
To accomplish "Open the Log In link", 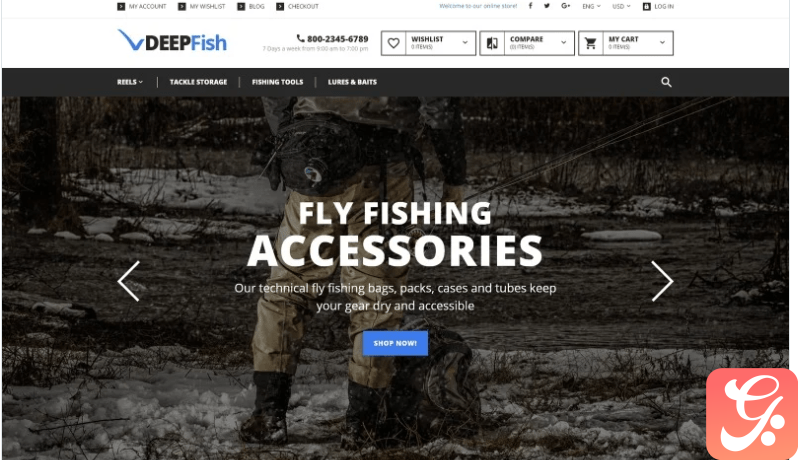I will [x=658, y=7].
